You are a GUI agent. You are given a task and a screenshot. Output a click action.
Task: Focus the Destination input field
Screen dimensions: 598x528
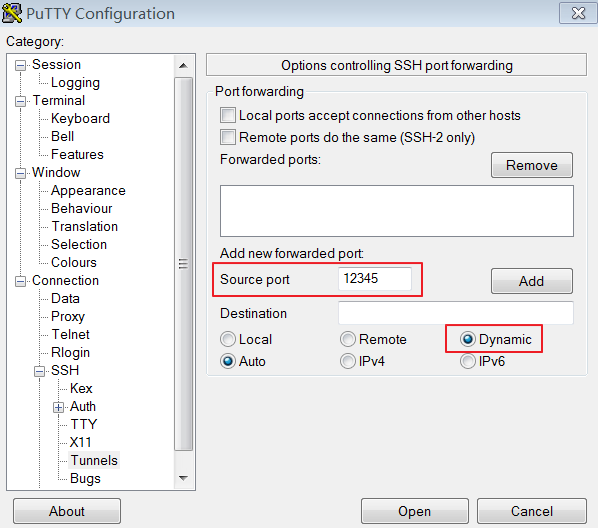pyautogui.click(x=456, y=313)
